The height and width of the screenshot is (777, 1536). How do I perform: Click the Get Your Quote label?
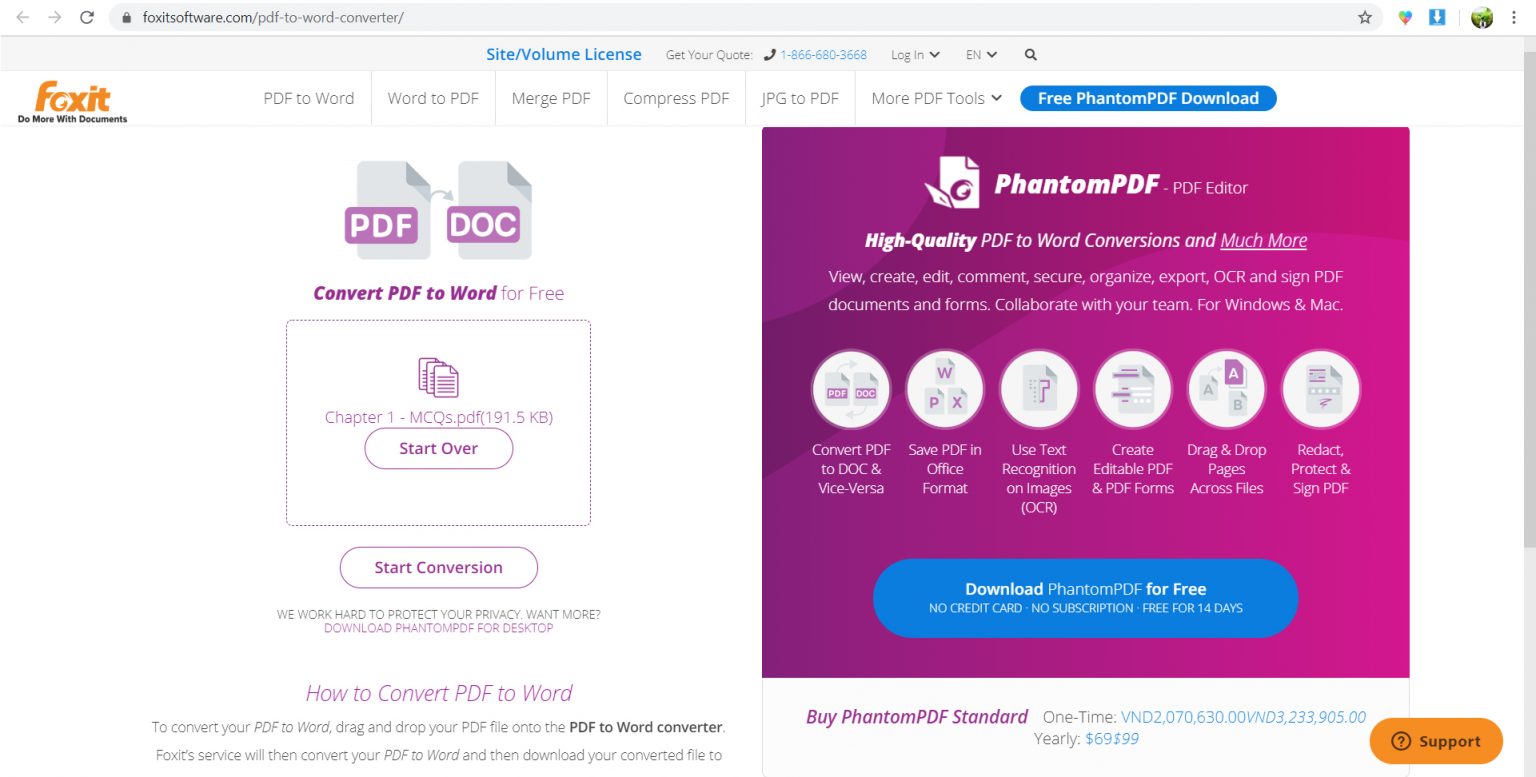pos(709,55)
